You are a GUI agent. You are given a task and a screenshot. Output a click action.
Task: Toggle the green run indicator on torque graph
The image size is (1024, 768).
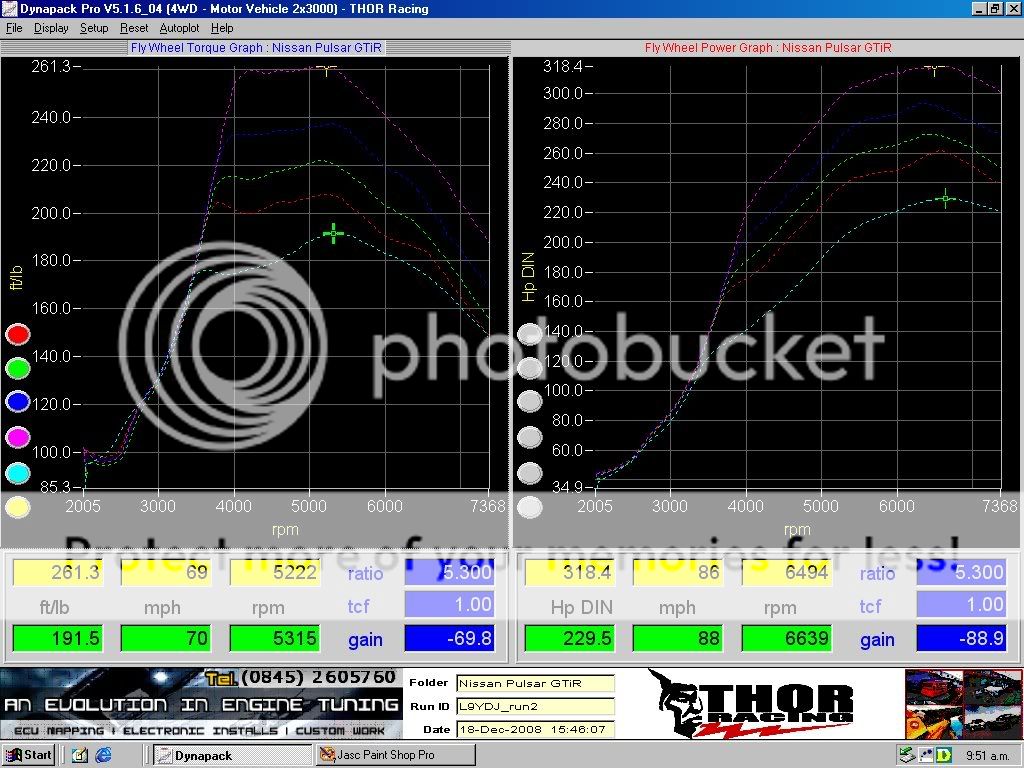(x=18, y=368)
